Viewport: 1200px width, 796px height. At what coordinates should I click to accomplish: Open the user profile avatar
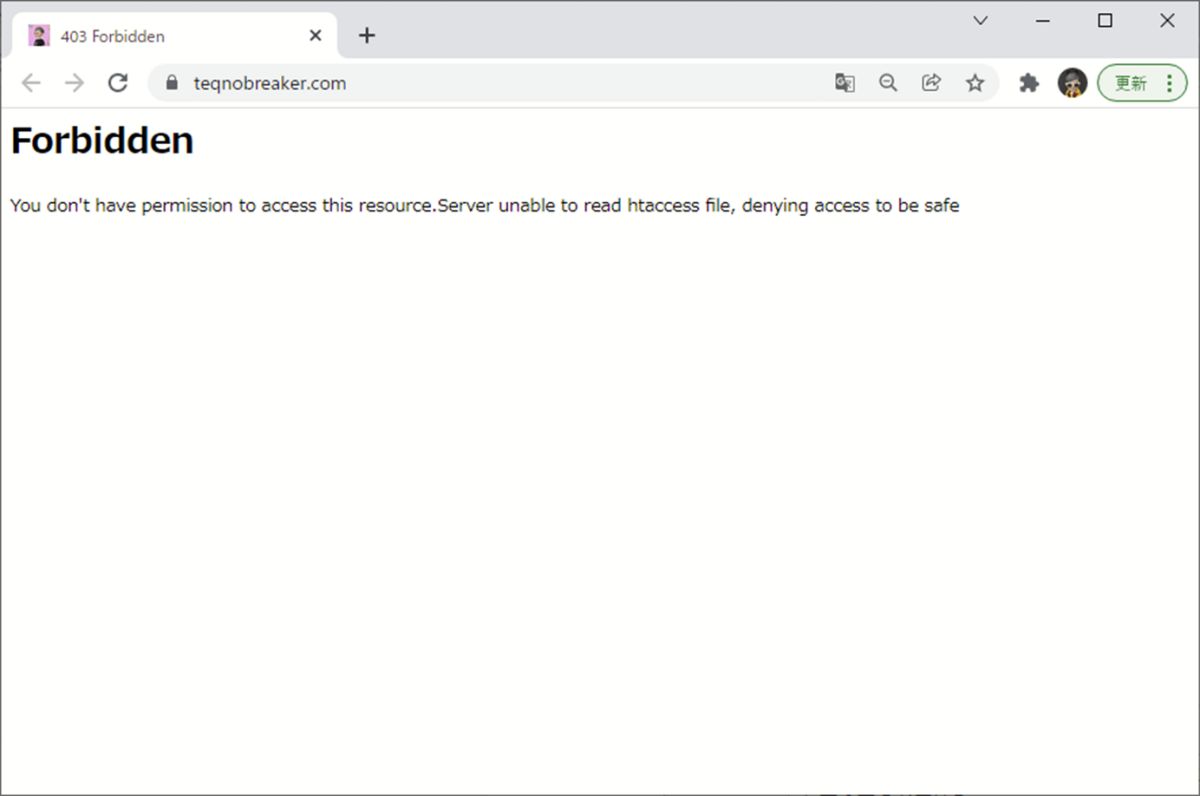[1072, 83]
